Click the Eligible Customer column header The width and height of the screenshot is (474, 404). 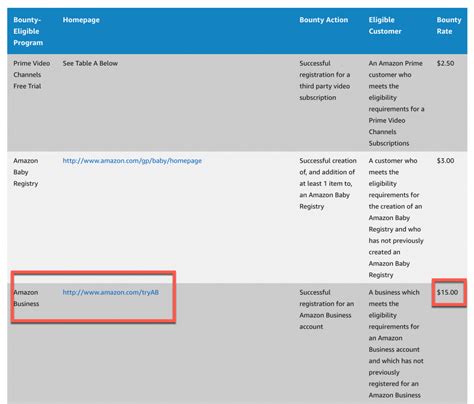[385, 26]
